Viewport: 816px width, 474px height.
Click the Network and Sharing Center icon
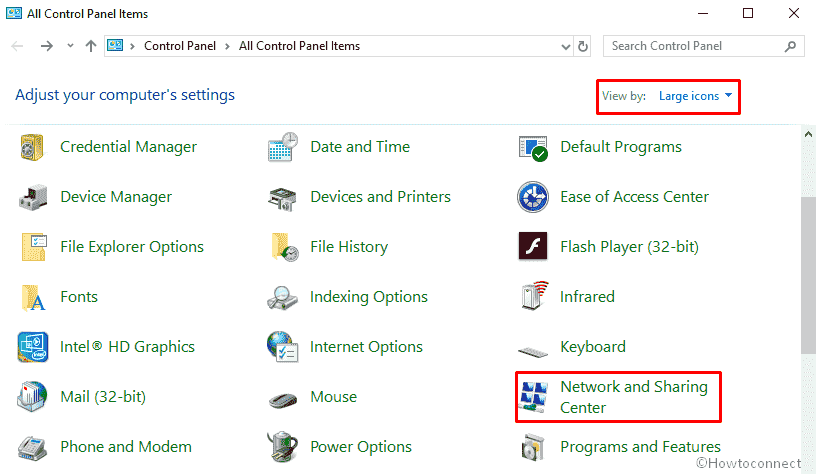pos(534,397)
